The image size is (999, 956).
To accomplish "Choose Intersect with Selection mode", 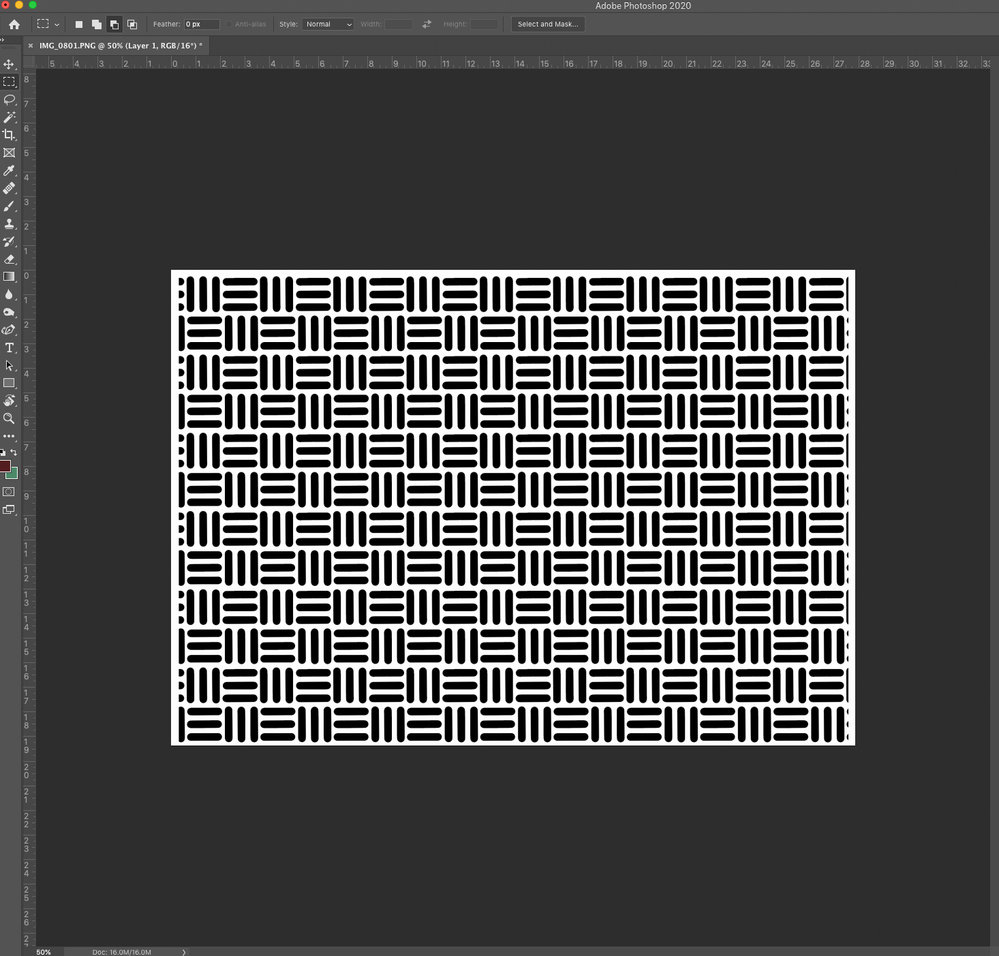I will click(x=132, y=24).
